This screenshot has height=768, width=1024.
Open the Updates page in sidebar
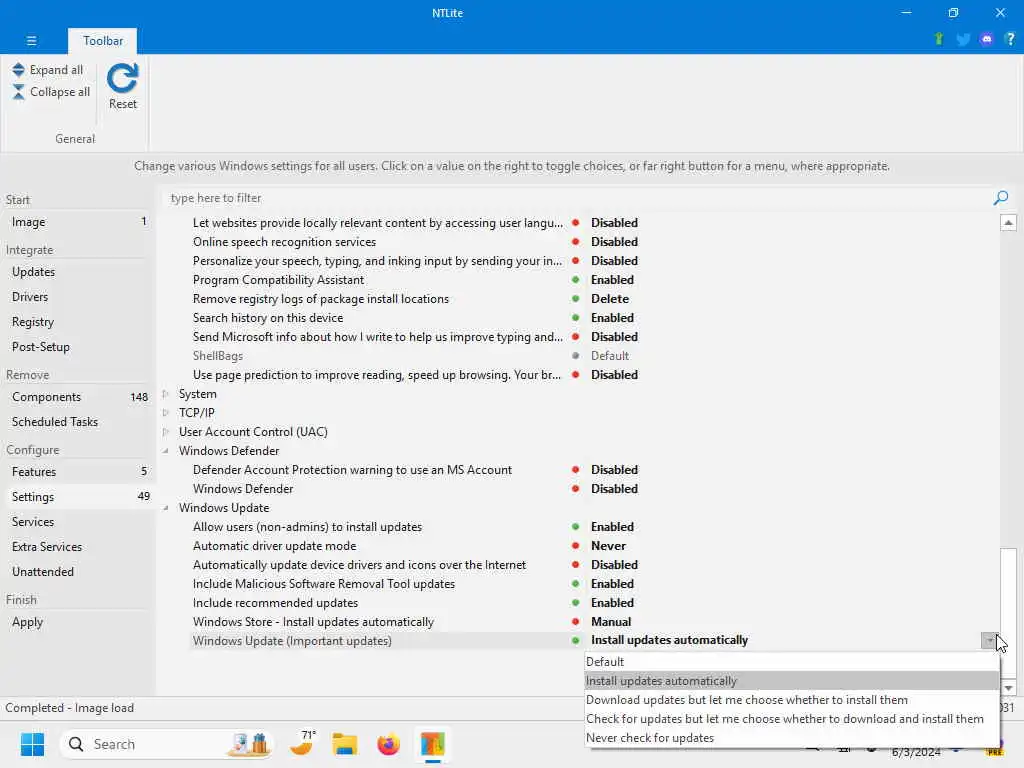(x=33, y=272)
